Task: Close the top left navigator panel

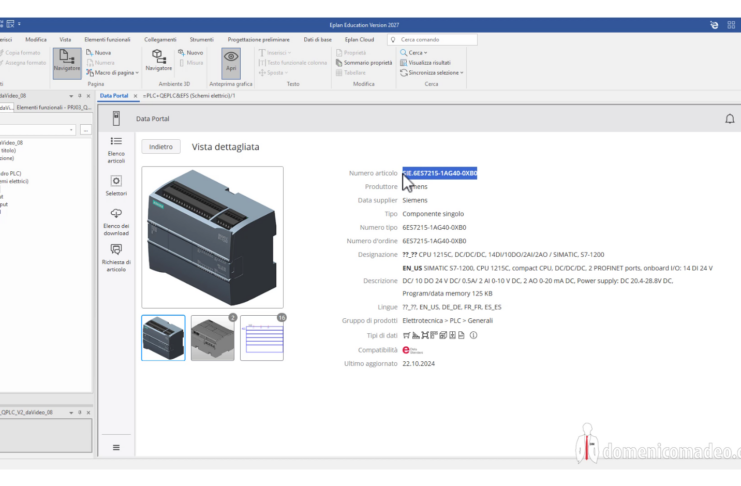Action: pos(88,96)
